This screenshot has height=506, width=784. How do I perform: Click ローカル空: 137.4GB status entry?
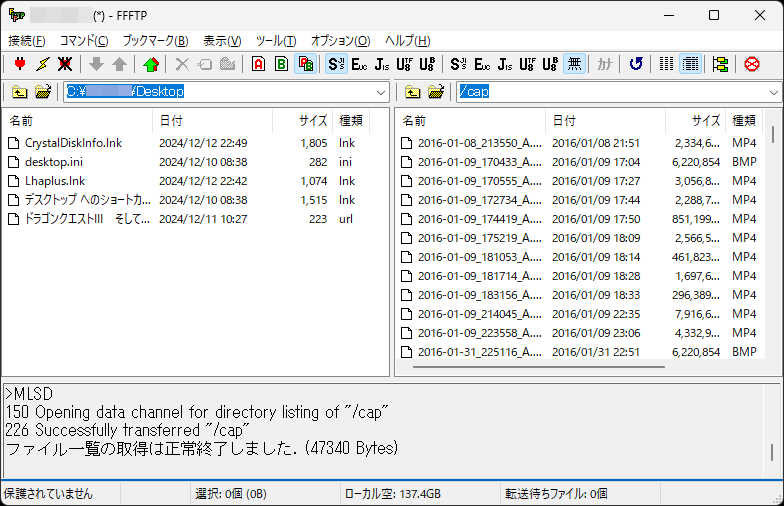393,494
